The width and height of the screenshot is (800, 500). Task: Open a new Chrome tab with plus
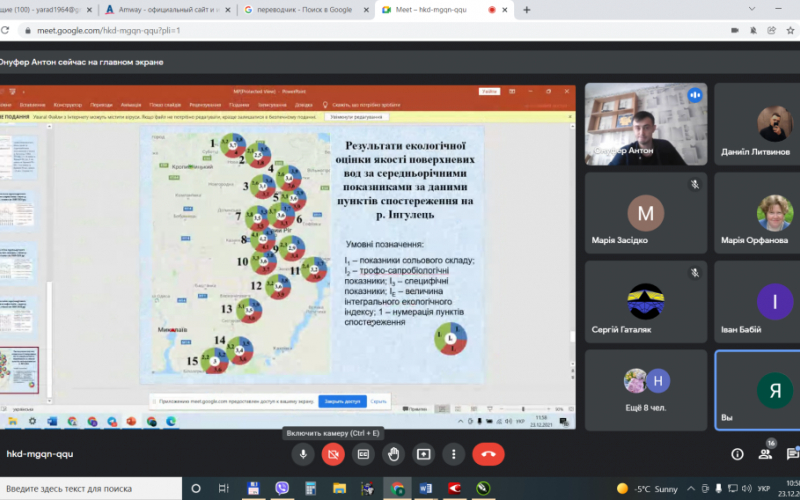coord(527,10)
